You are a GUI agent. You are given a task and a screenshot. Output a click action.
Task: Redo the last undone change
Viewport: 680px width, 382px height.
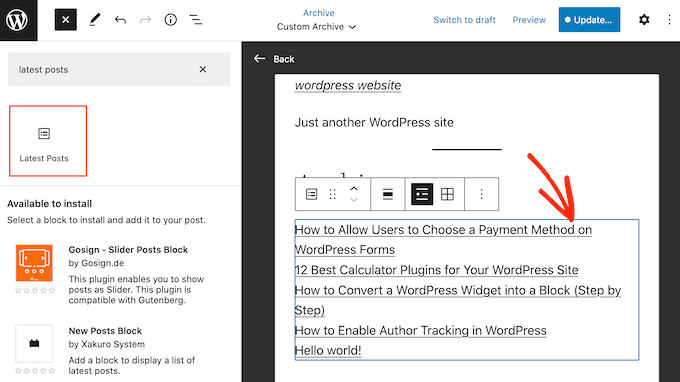tap(145, 20)
